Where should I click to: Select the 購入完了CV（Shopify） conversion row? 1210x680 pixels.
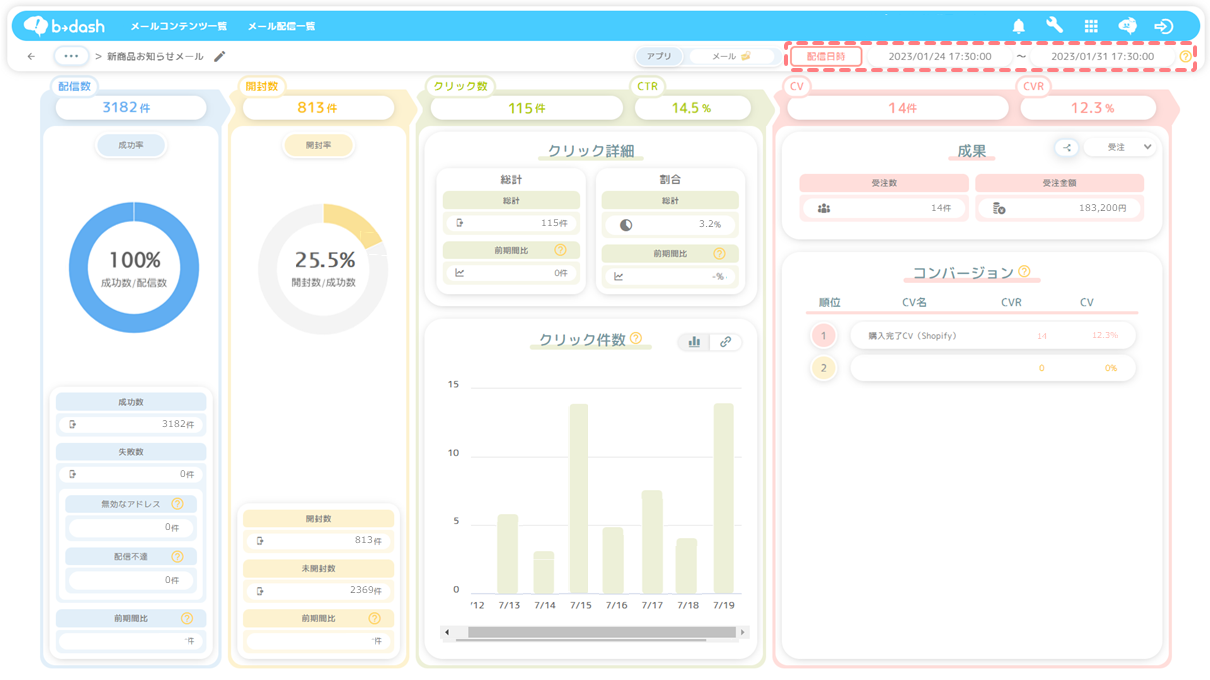coord(993,336)
